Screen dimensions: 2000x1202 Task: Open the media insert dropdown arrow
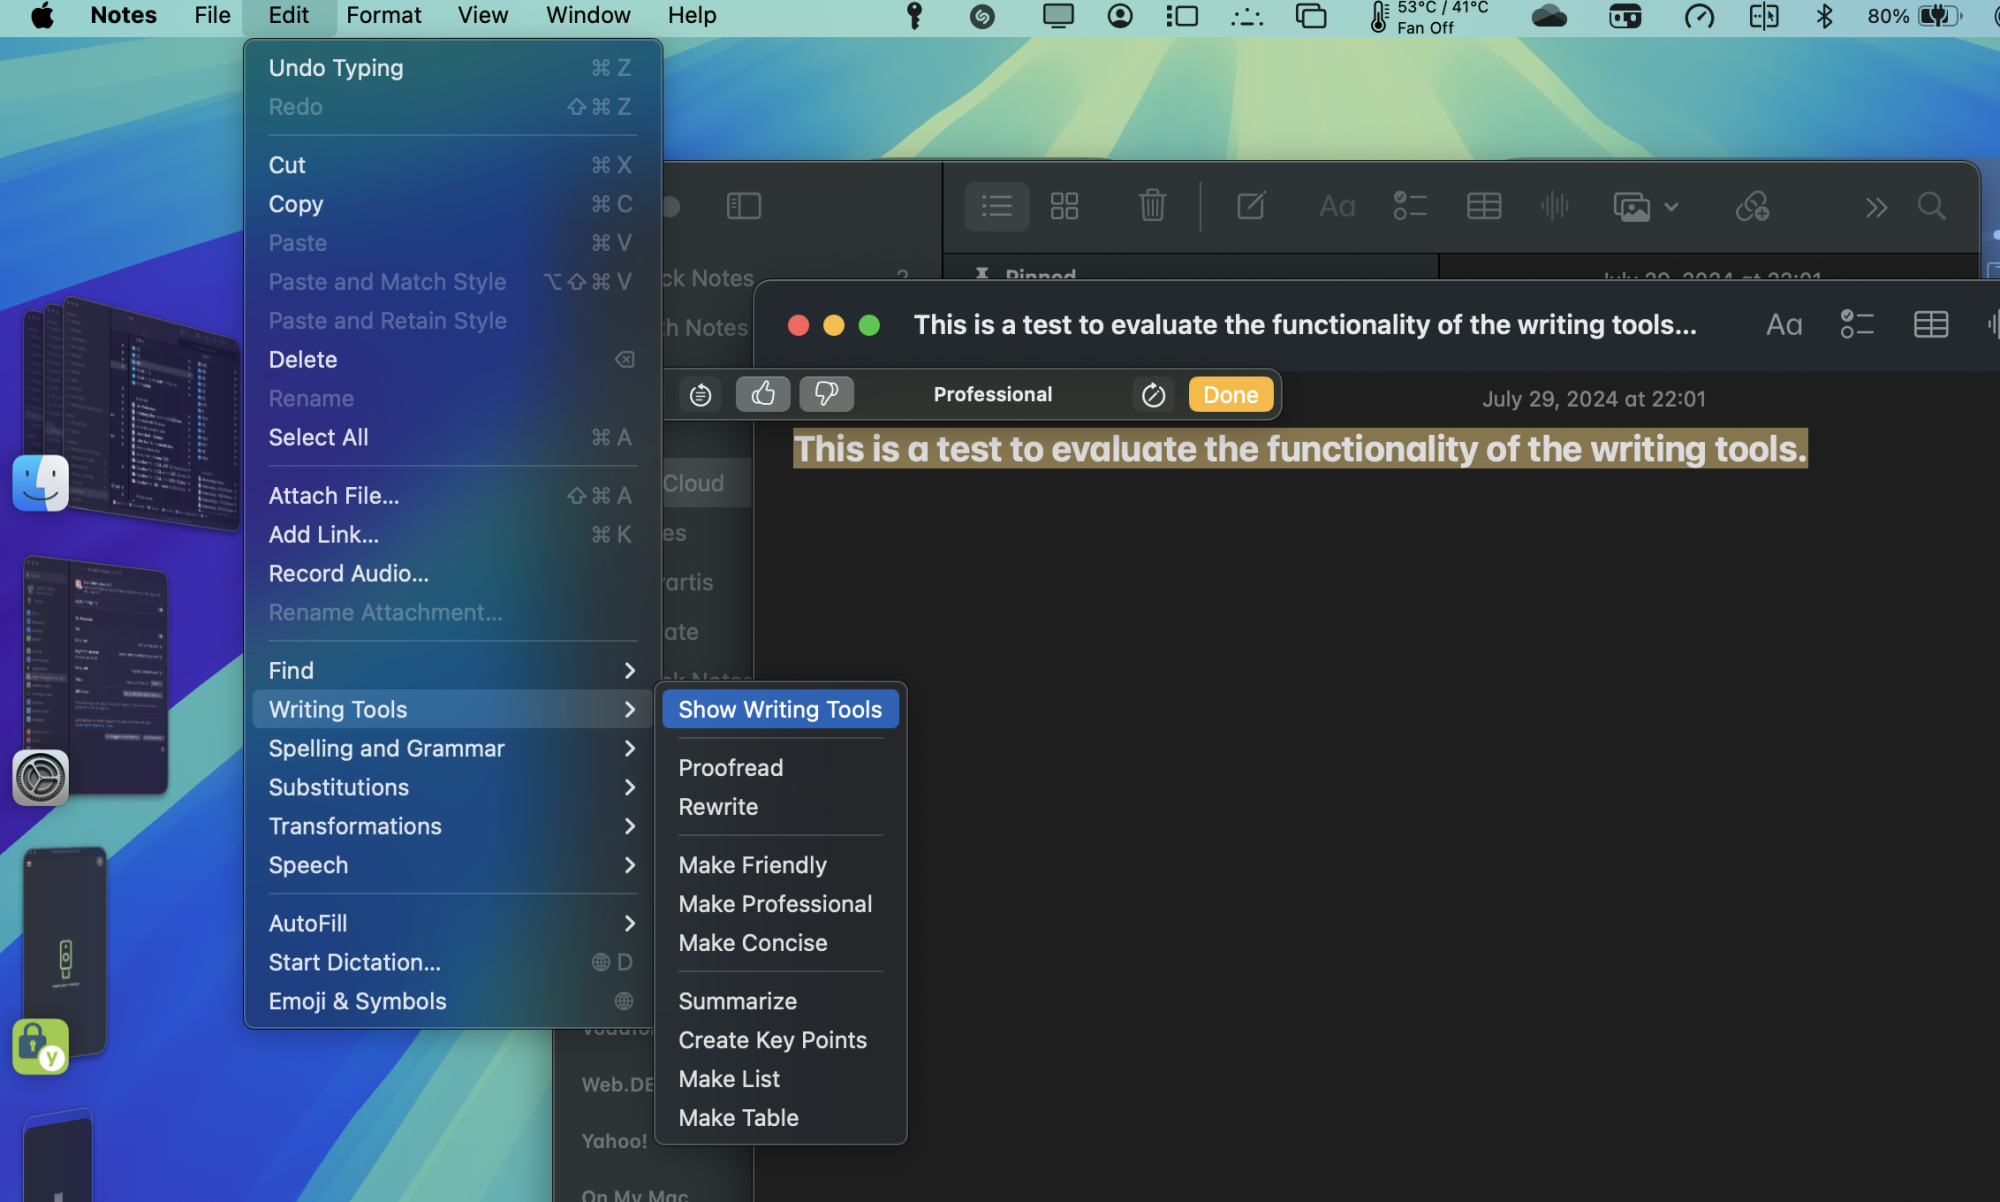[1671, 207]
